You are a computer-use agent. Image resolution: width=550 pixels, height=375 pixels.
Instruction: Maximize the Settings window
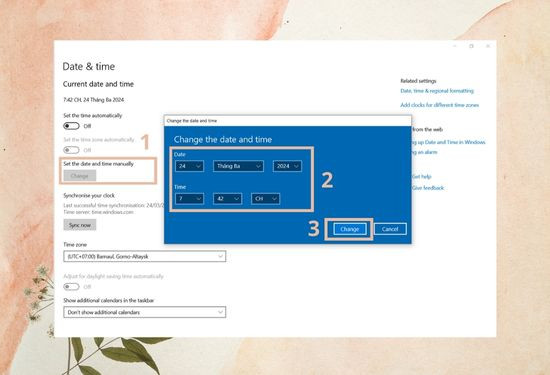(x=471, y=46)
